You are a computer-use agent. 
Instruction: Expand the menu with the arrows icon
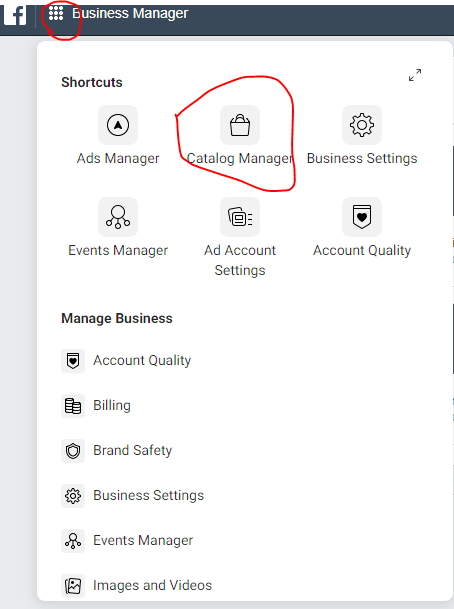[415, 75]
